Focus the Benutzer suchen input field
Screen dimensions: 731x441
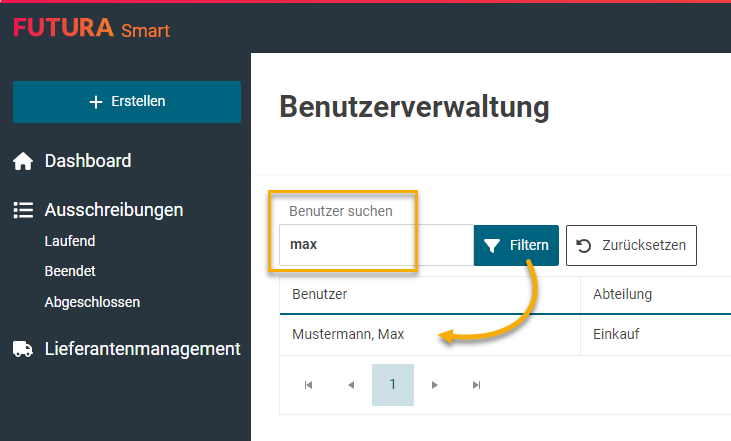pos(375,245)
